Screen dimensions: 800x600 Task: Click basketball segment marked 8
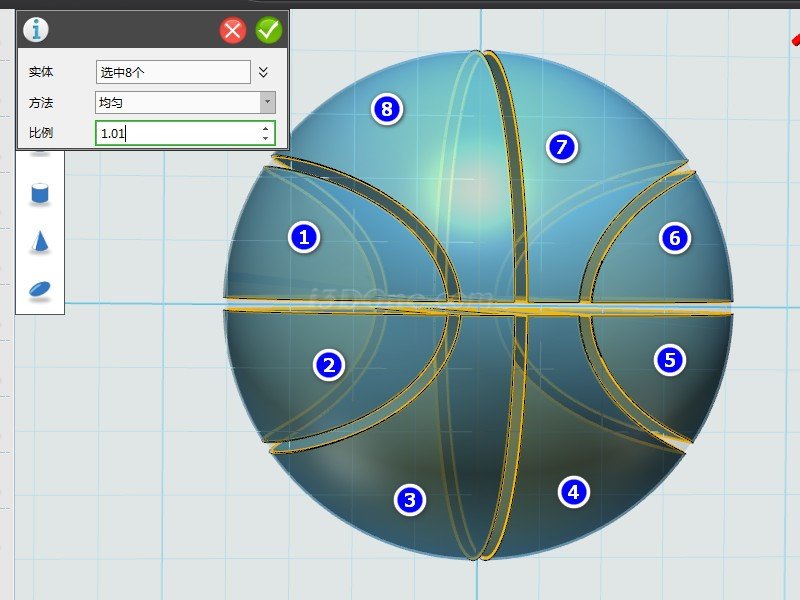386,108
